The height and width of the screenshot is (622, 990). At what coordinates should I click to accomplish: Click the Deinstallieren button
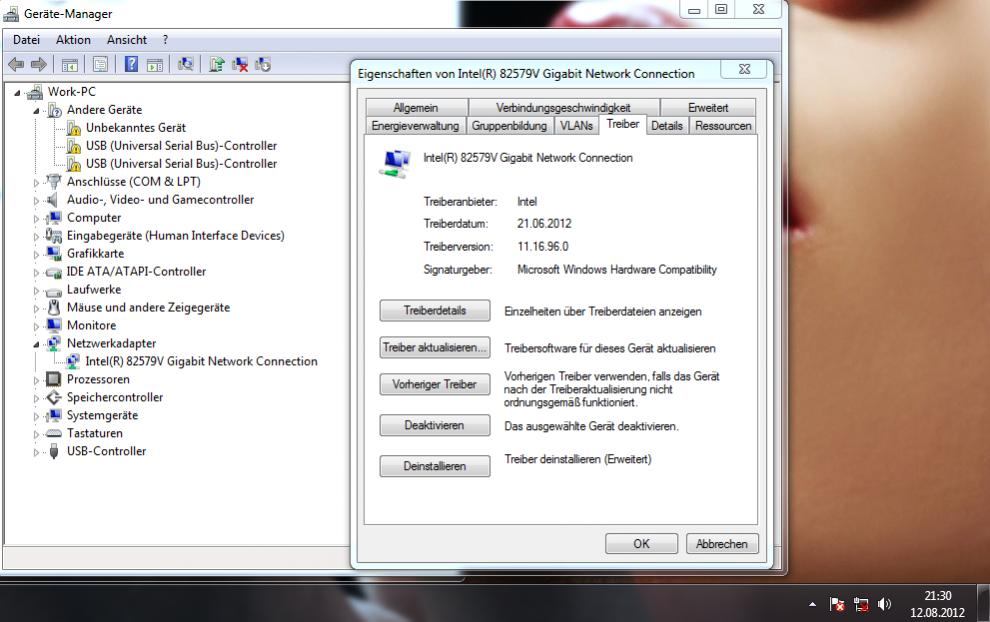pyautogui.click(x=434, y=466)
